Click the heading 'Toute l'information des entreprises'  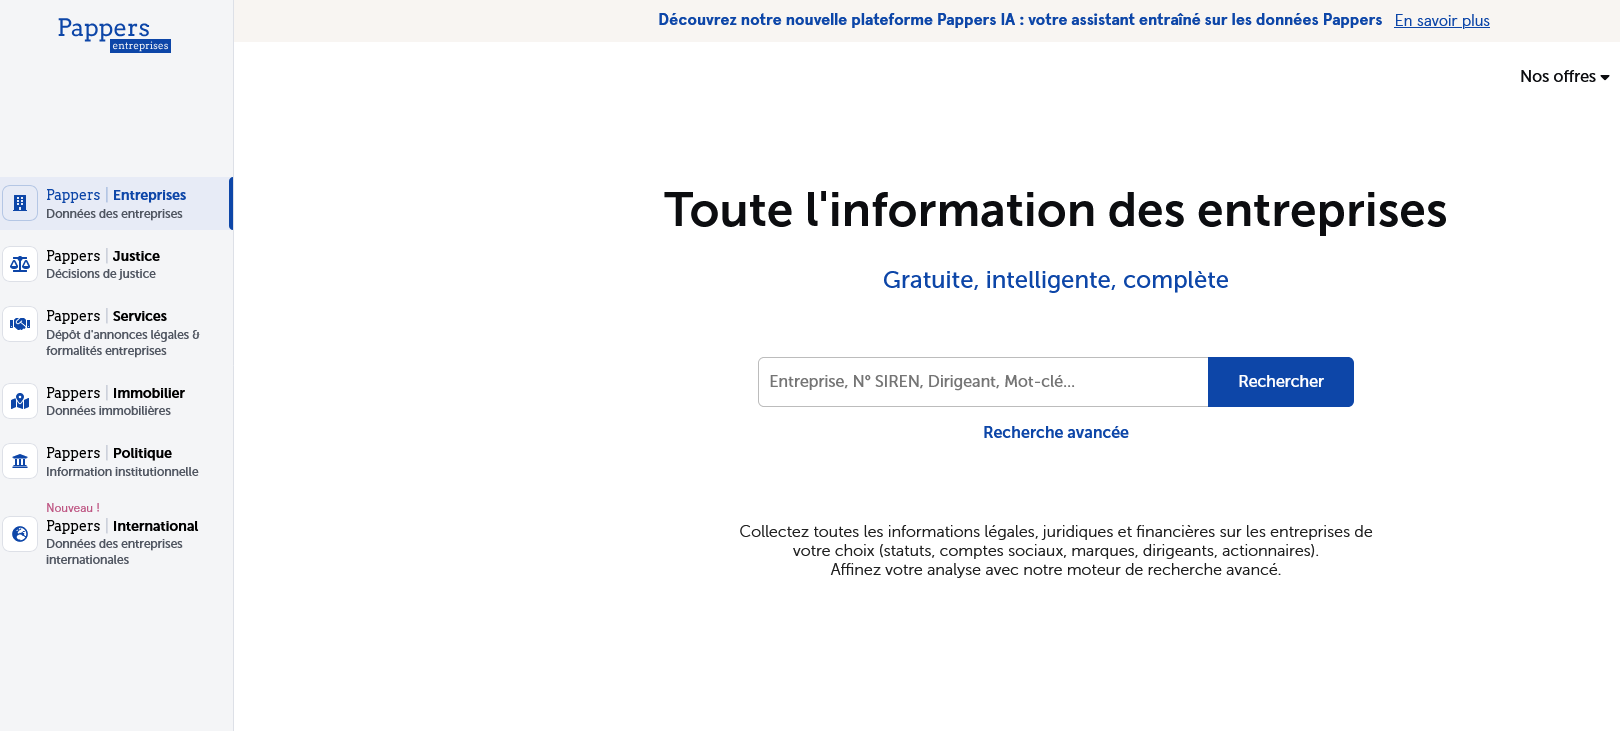pyautogui.click(x=1056, y=210)
